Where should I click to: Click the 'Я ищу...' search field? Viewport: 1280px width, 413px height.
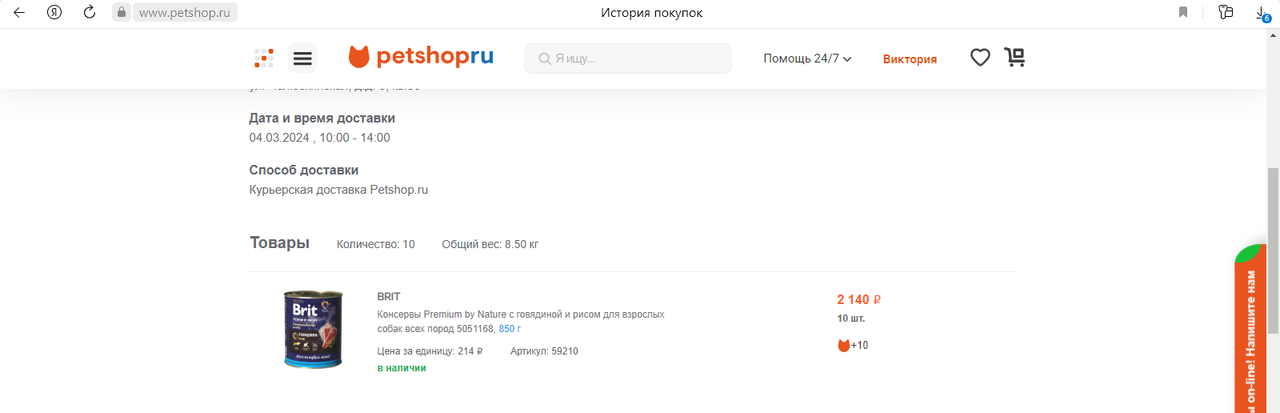[x=628, y=58]
